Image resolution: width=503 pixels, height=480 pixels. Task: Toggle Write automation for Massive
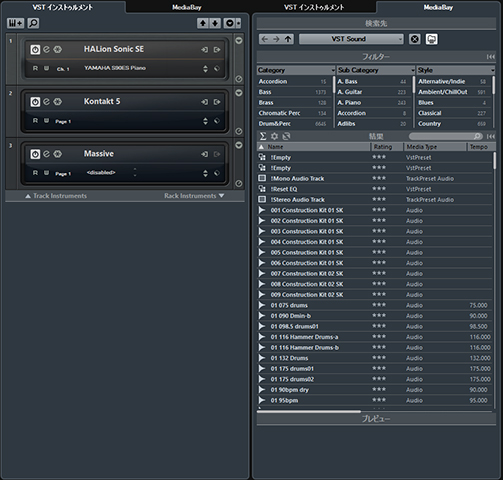[46, 173]
